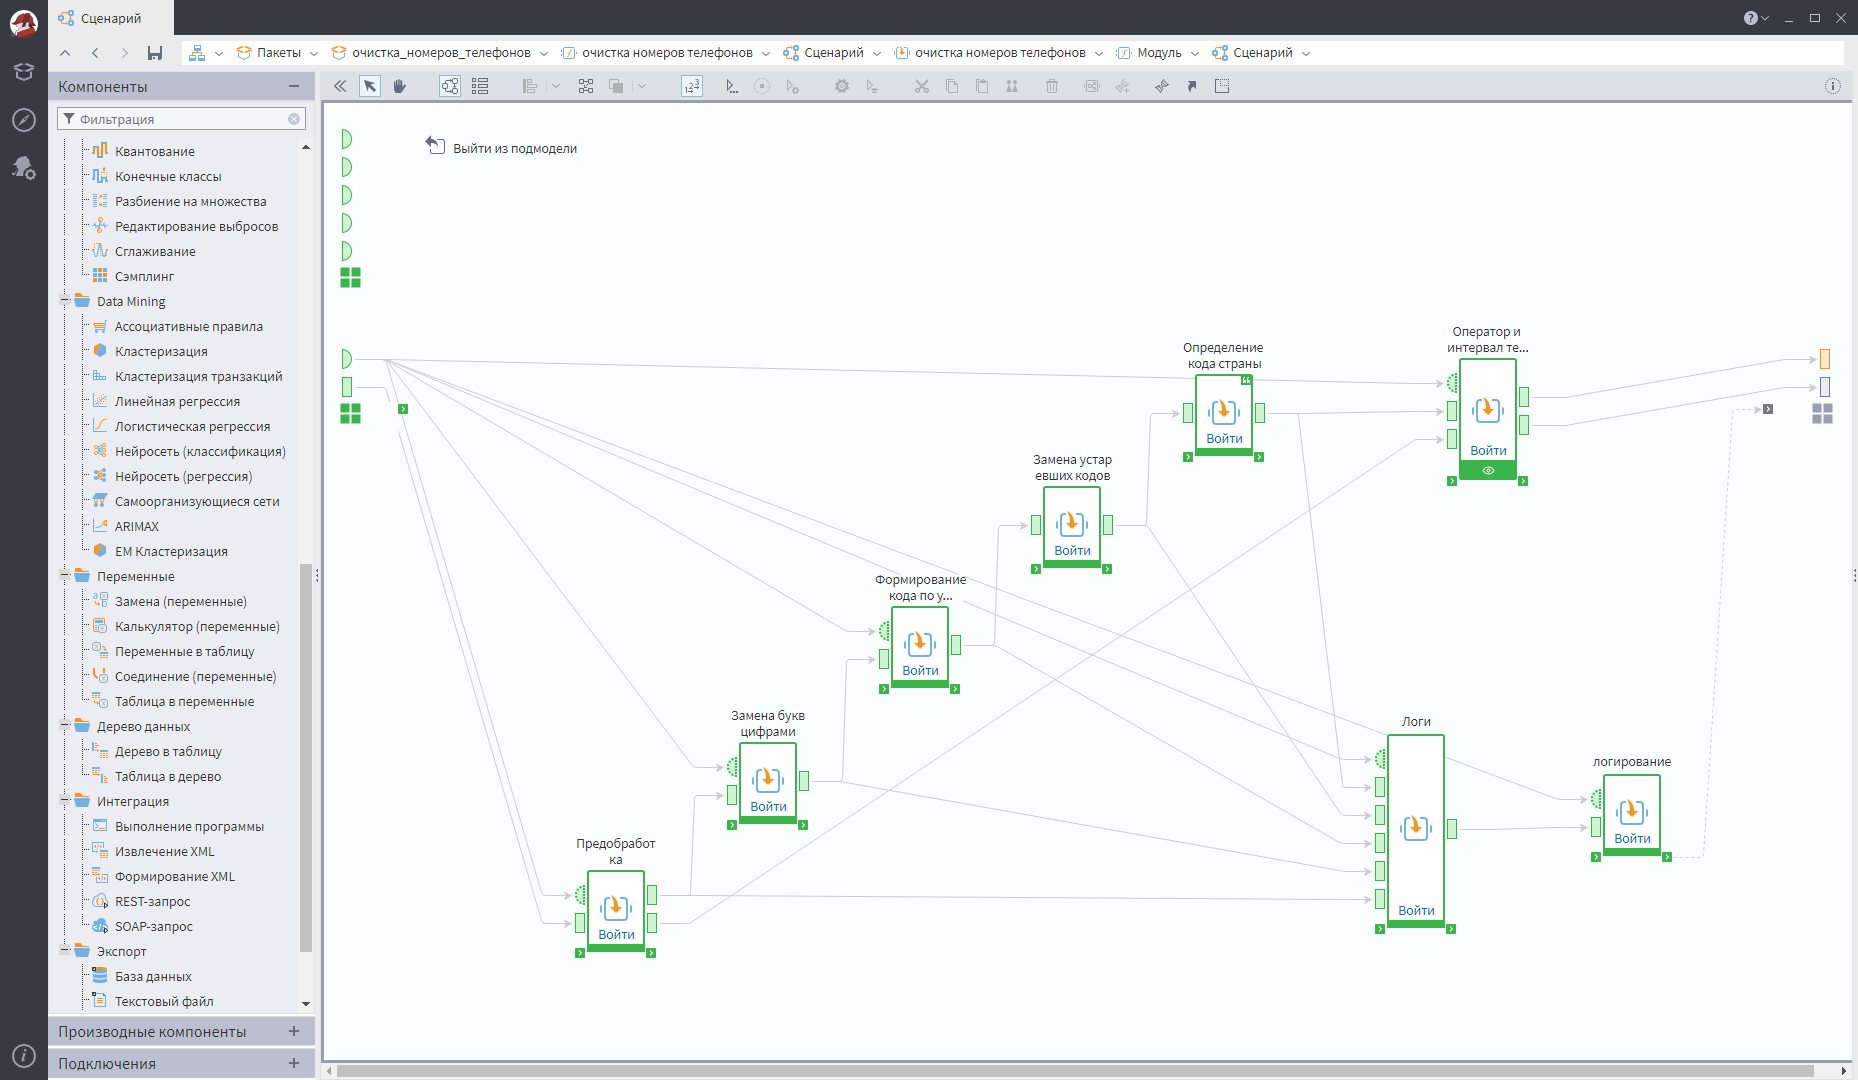The image size is (1858, 1080).
Task: Cut selected nodes using the scissors icon
Action: 921,86
